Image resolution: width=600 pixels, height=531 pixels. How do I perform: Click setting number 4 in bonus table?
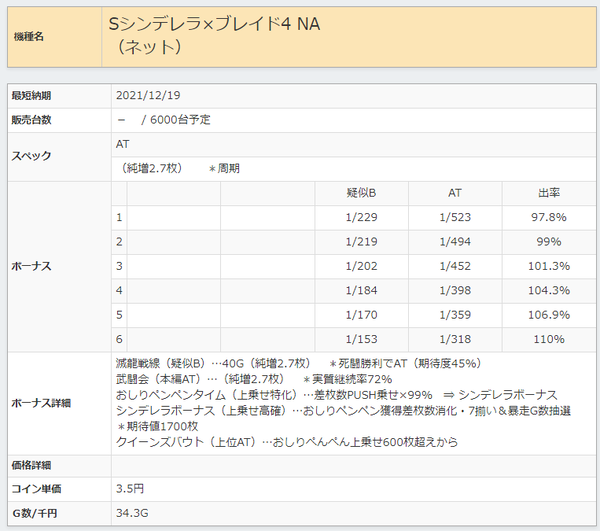(119, 290)
